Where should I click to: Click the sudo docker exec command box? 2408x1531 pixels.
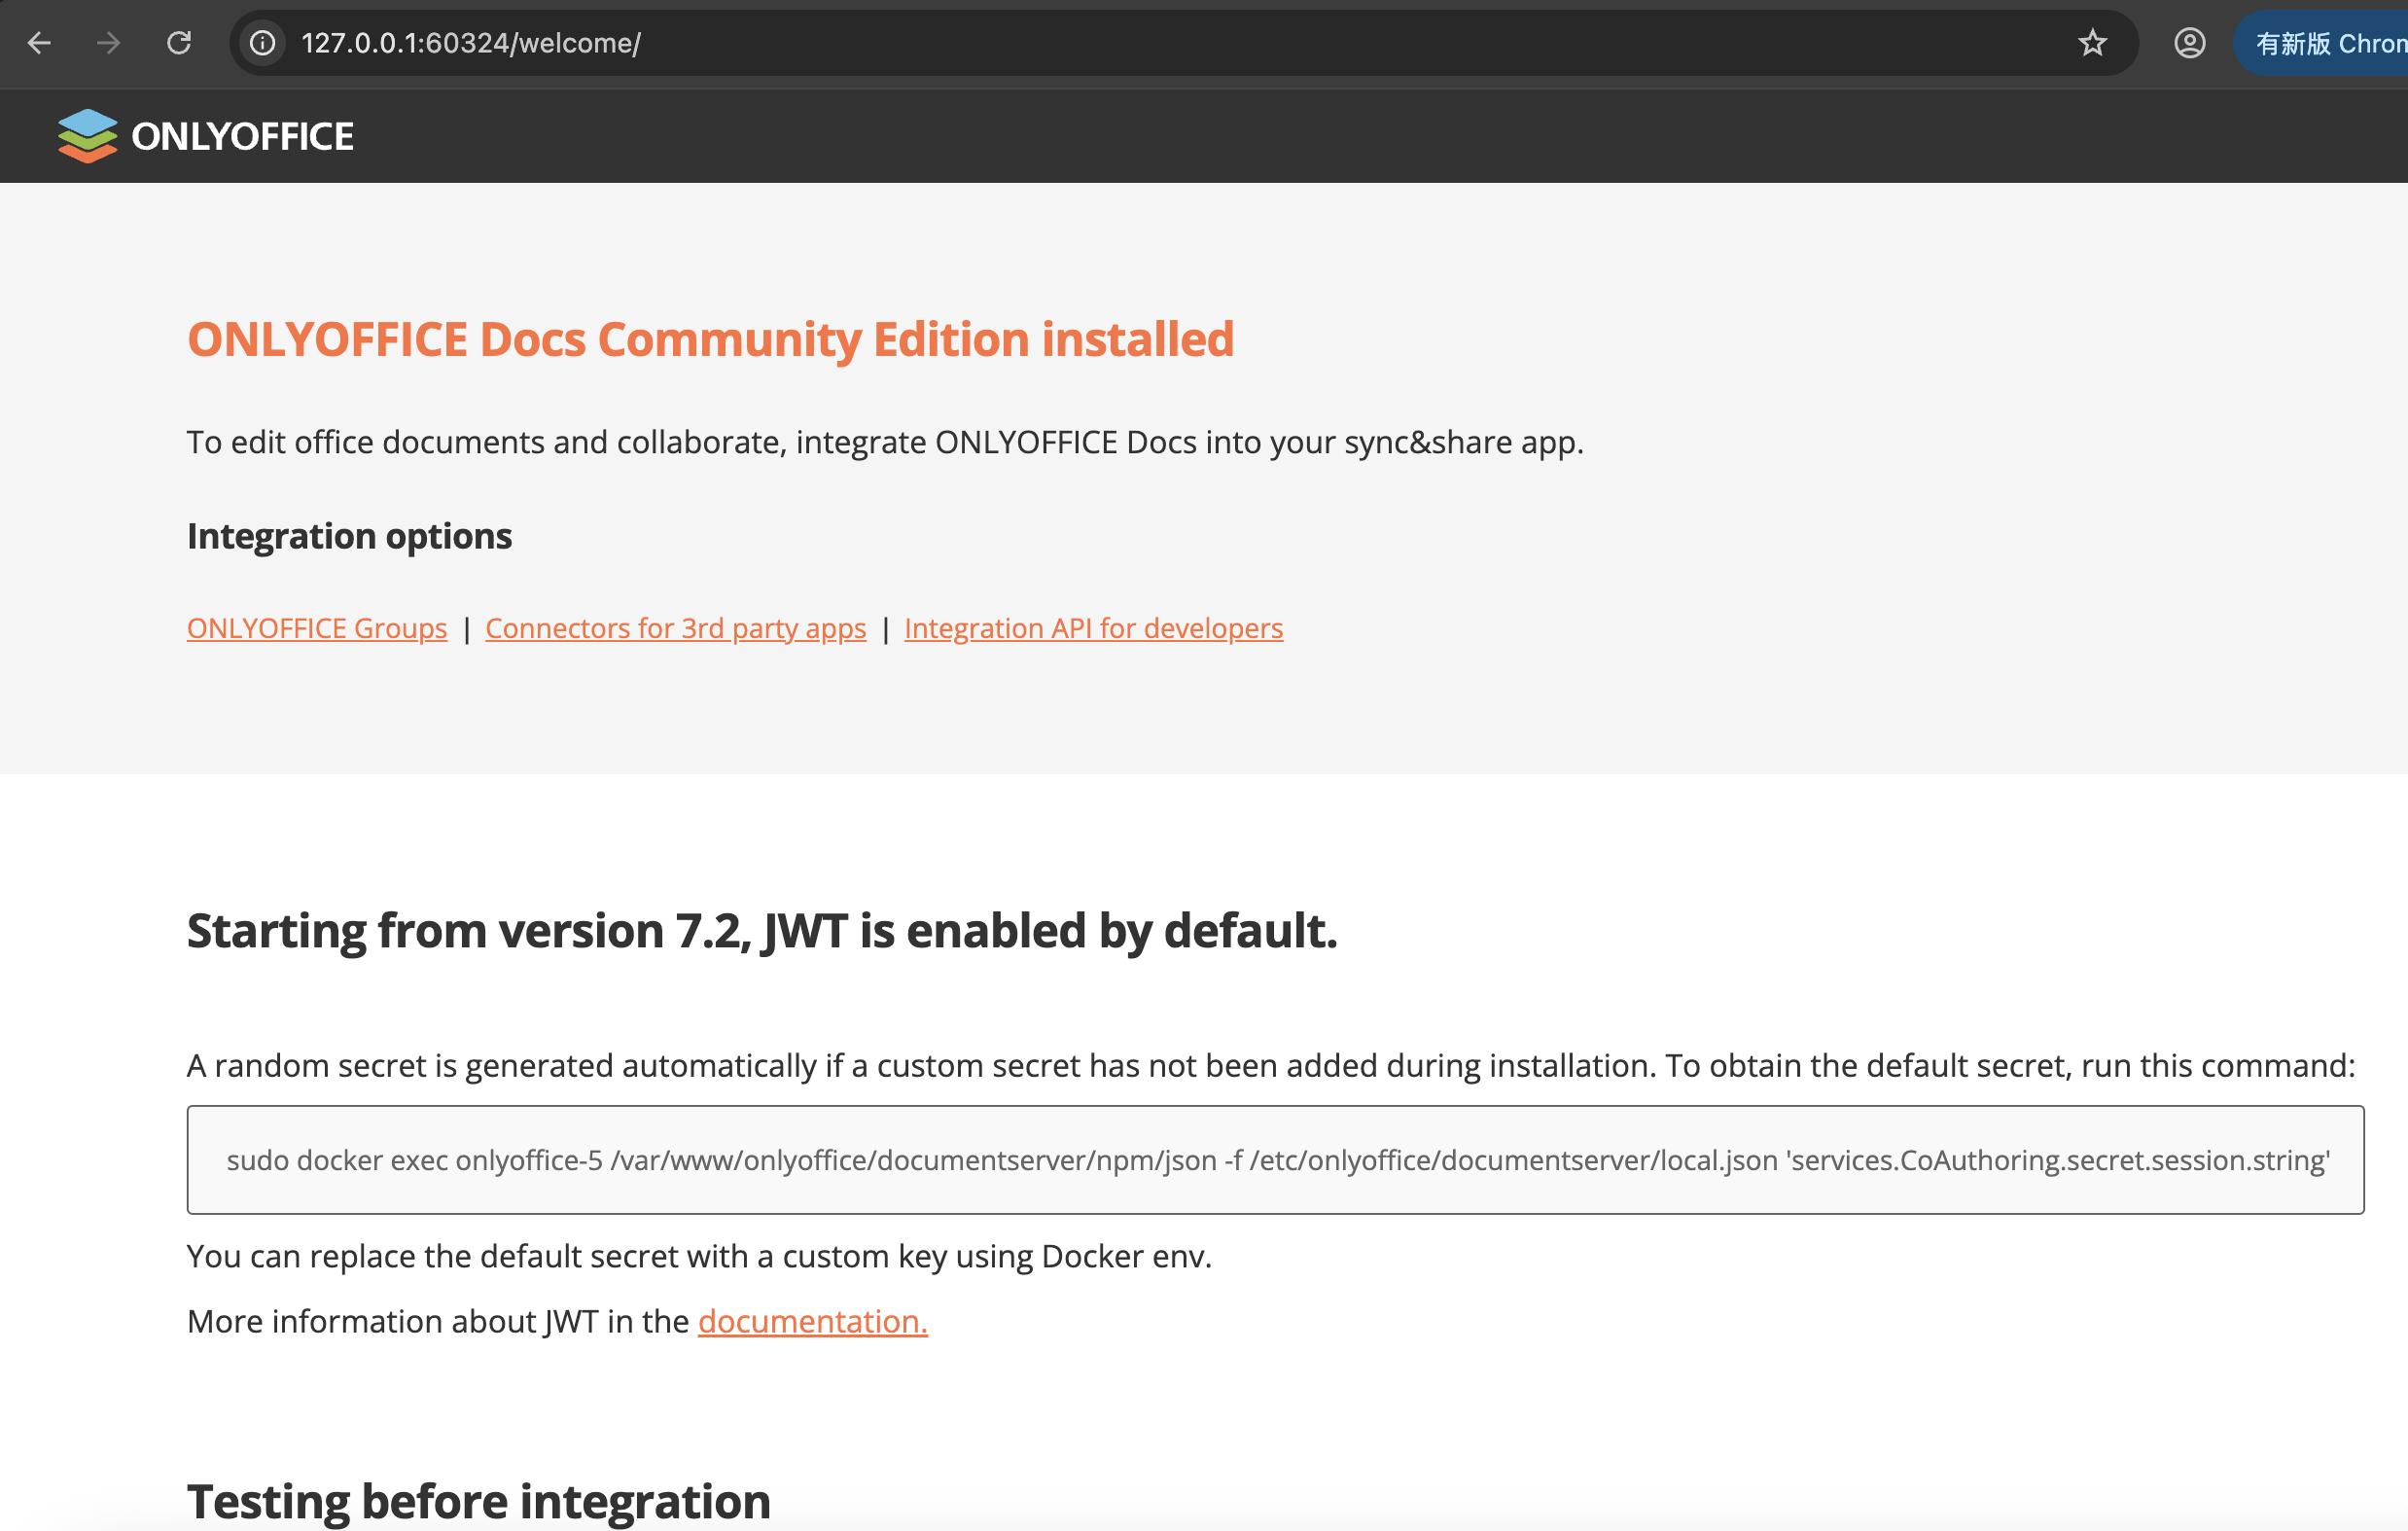(1275, 1160)
